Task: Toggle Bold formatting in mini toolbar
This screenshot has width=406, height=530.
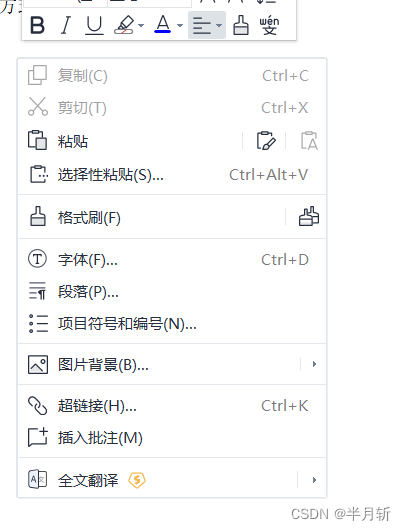Action: [37, 25]
